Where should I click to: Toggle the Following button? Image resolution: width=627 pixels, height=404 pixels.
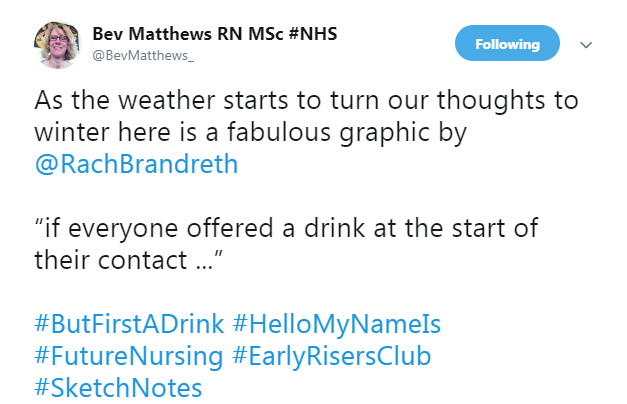pyautogui.click(x=507, y=44)
